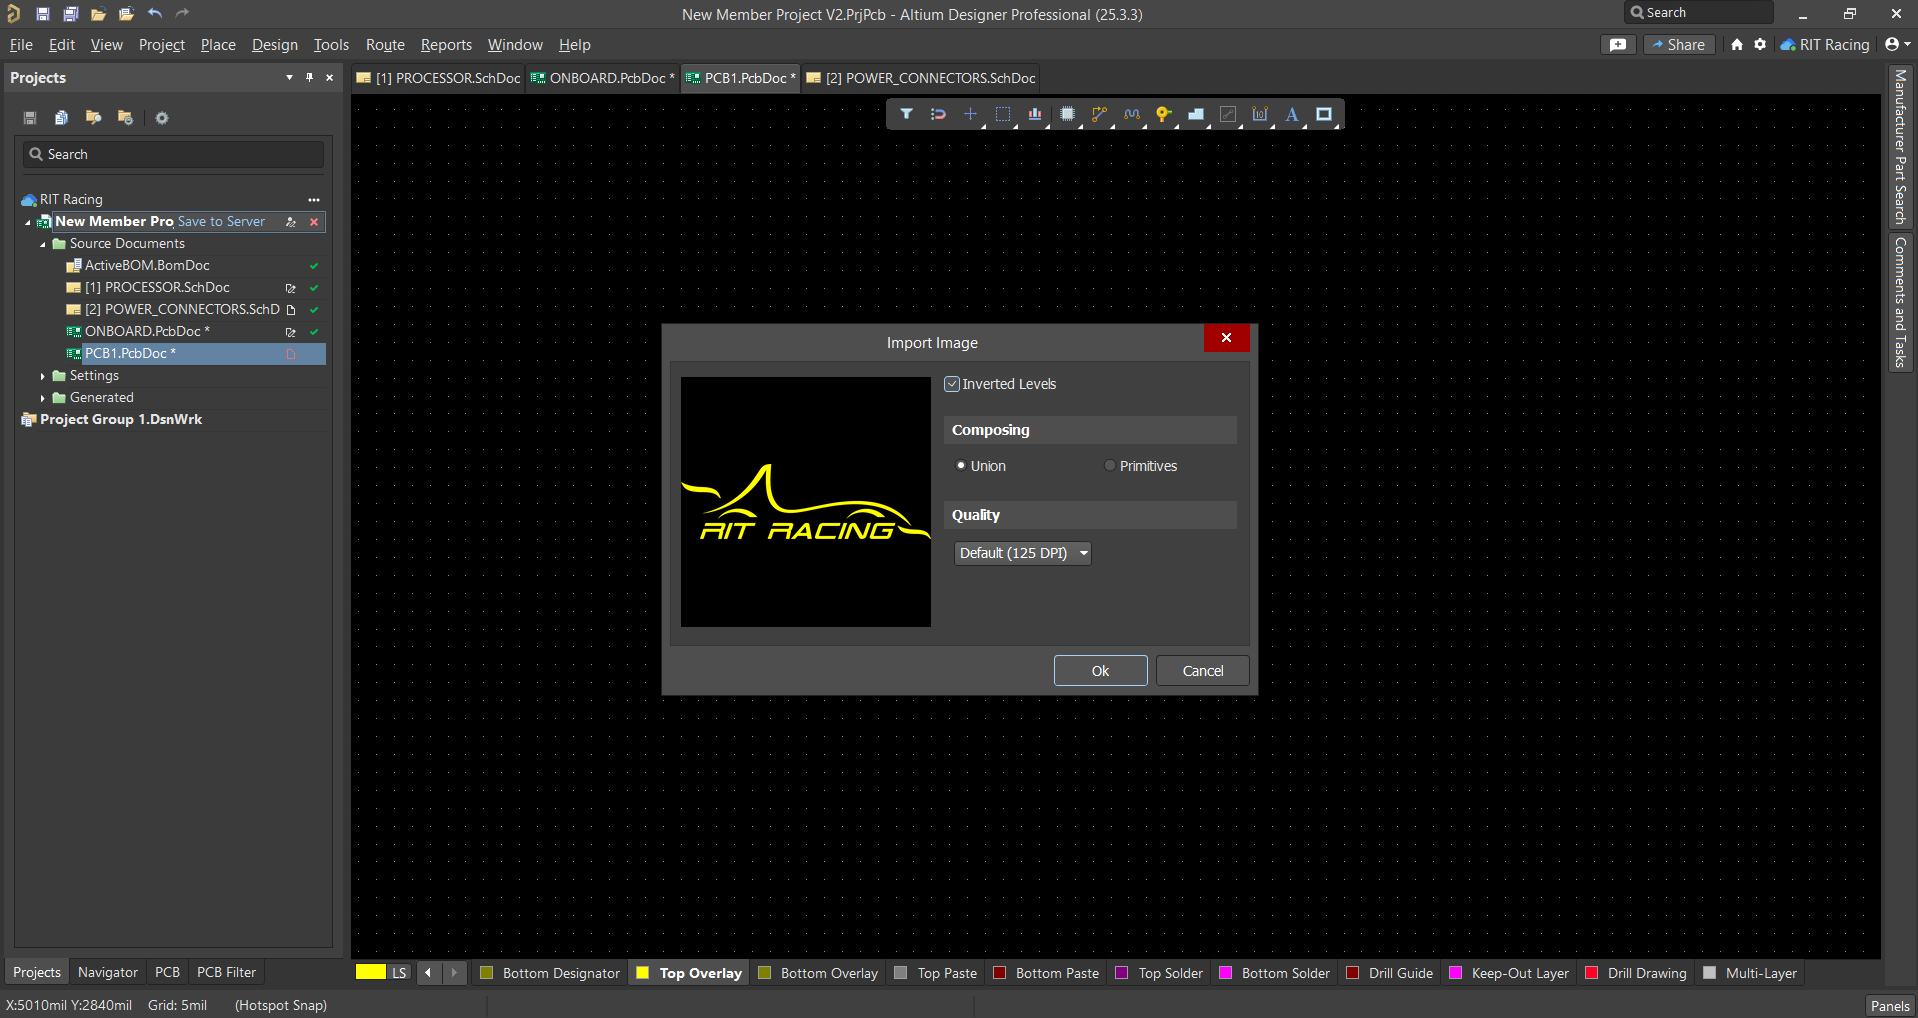Click the Top Overlay layer tab

690,973
